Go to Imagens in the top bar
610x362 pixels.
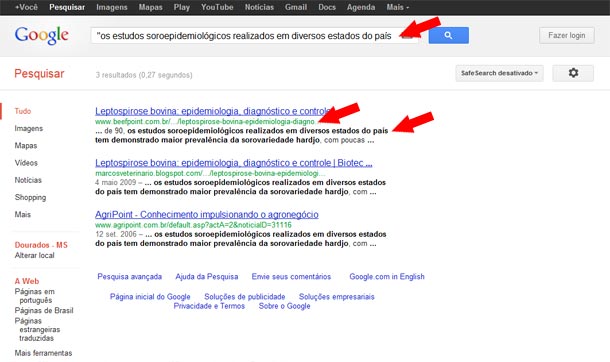pyautogui.click(x=112, y=7)
